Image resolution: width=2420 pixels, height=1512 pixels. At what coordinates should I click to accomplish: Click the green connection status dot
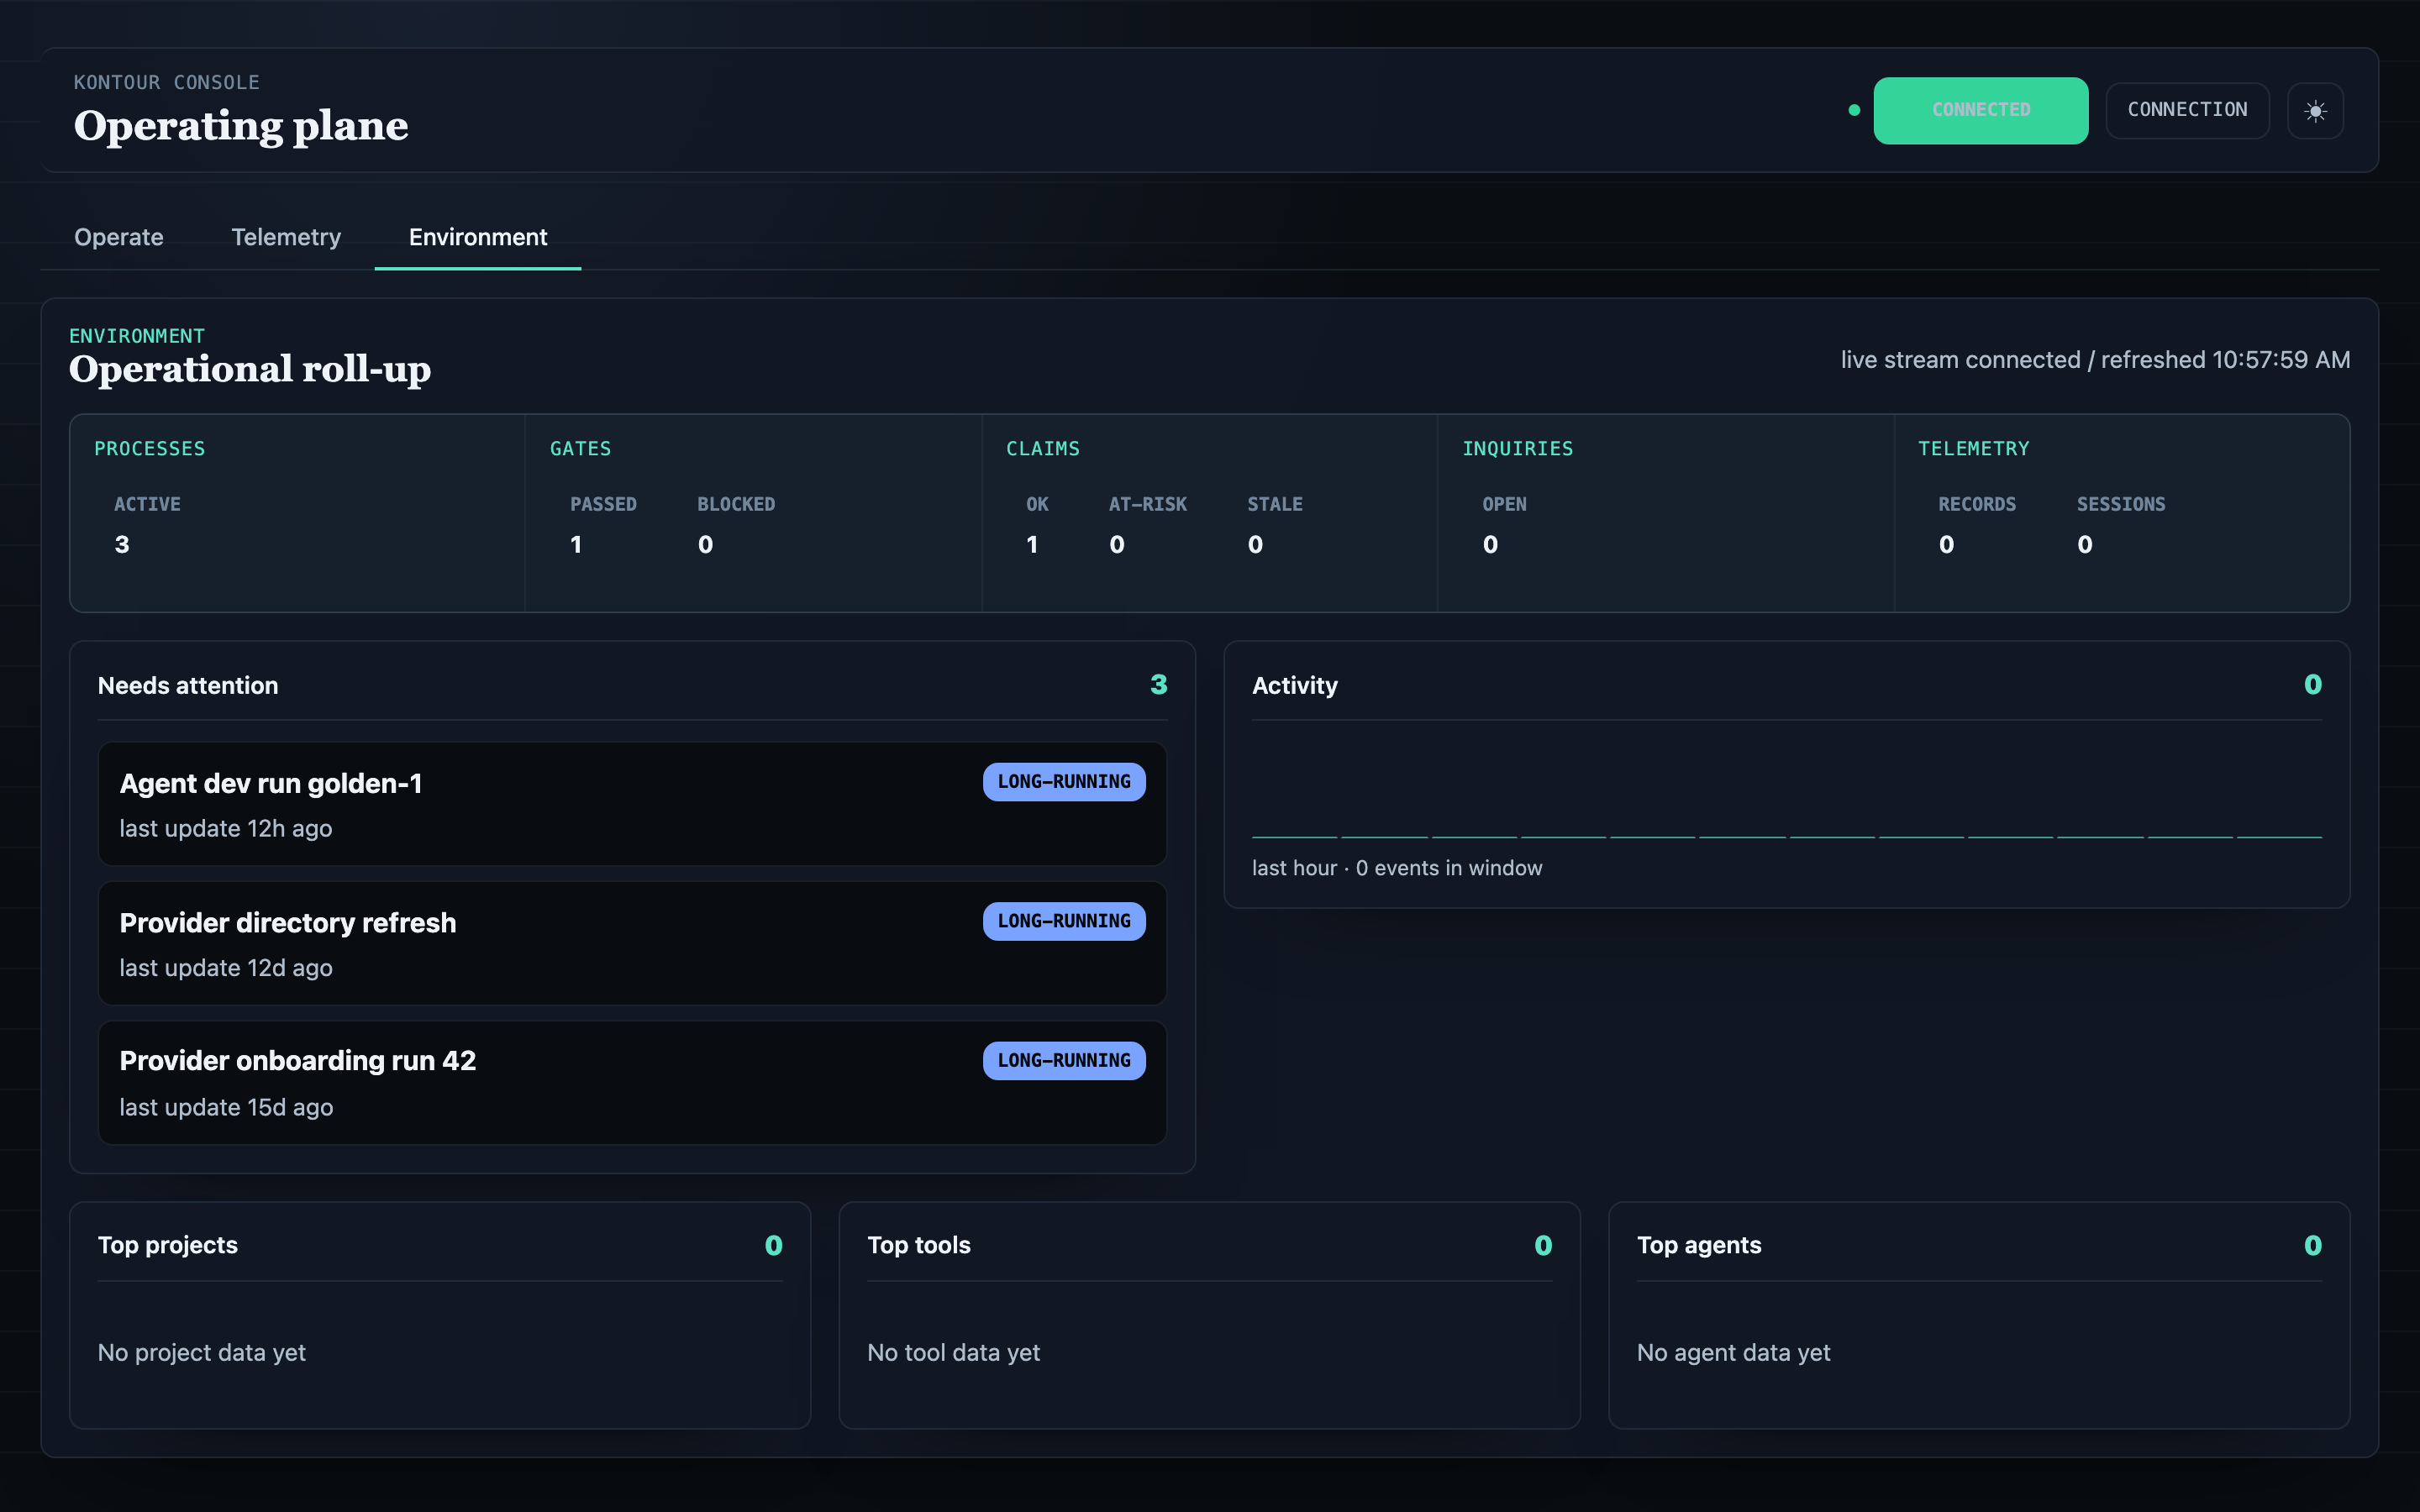1854,110
